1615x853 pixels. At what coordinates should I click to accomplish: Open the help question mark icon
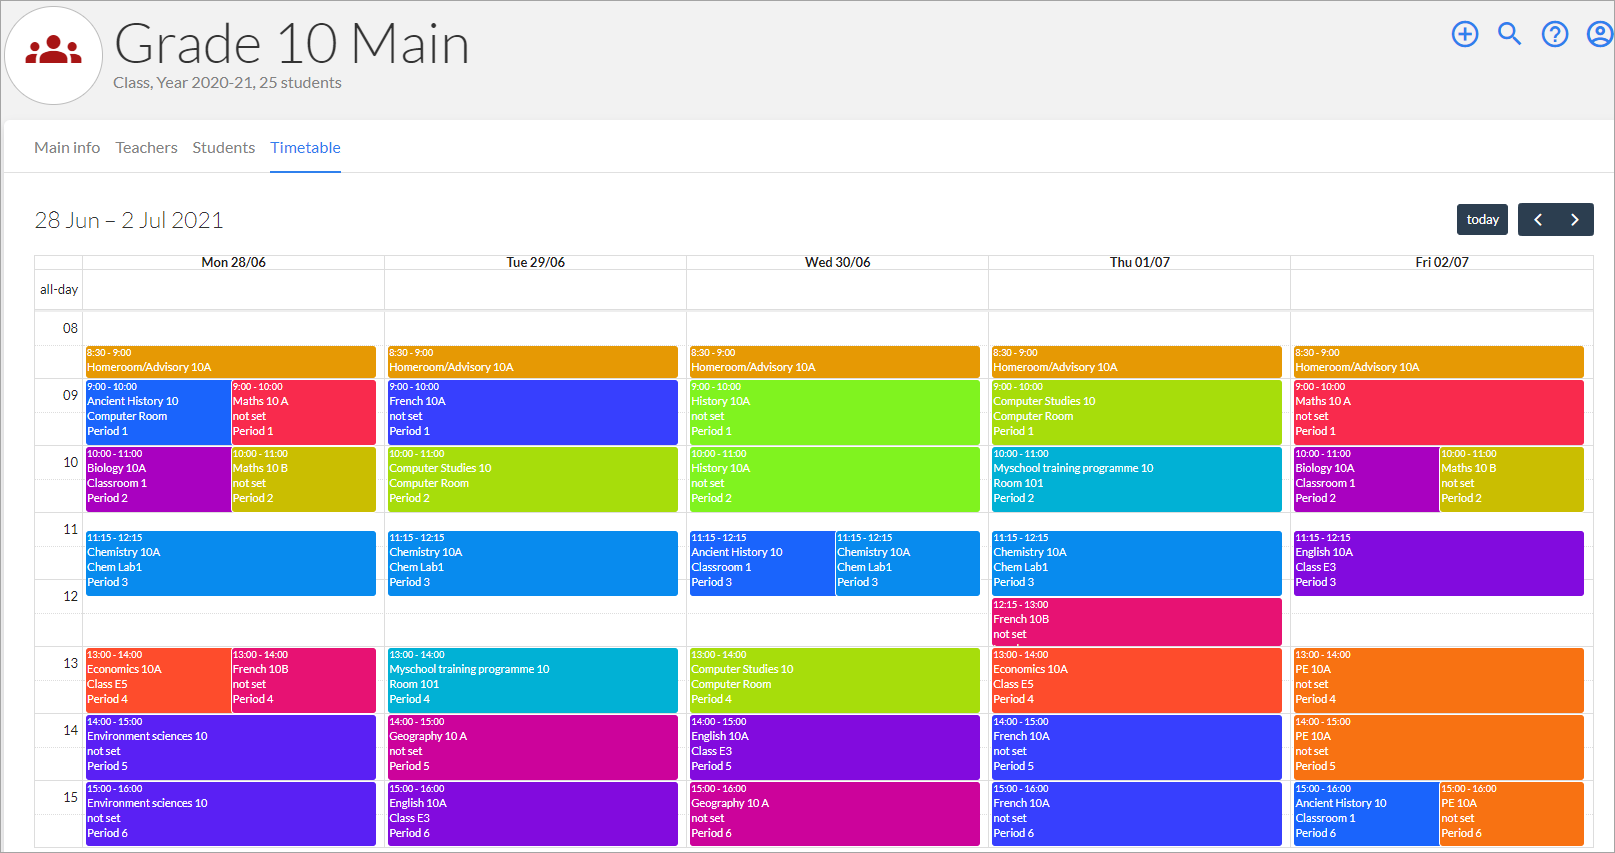click(x=1554, y=35)
